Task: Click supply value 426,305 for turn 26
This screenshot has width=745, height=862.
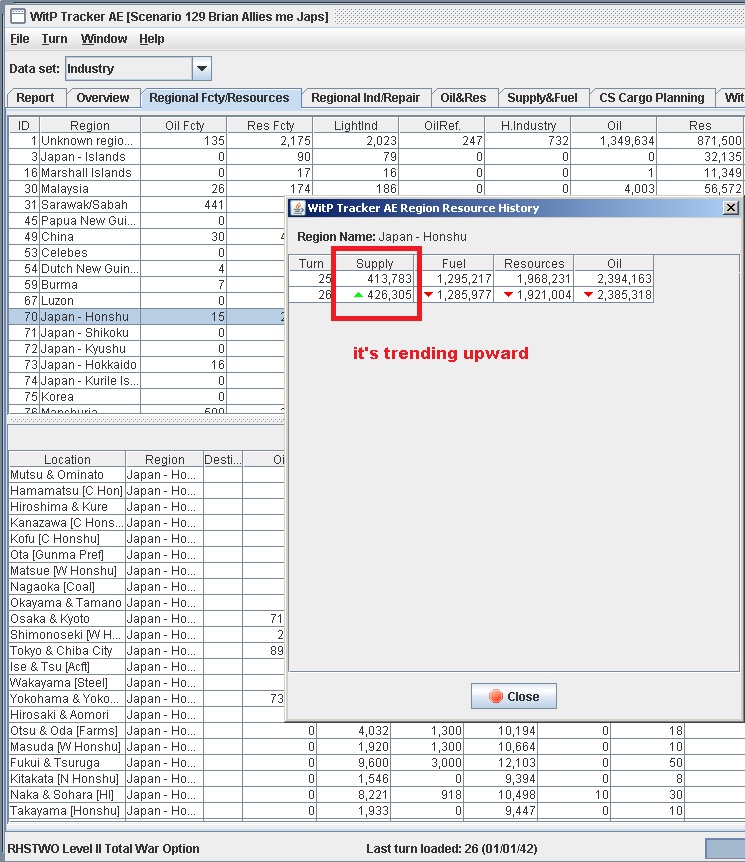Action: [x=389, y=295]
